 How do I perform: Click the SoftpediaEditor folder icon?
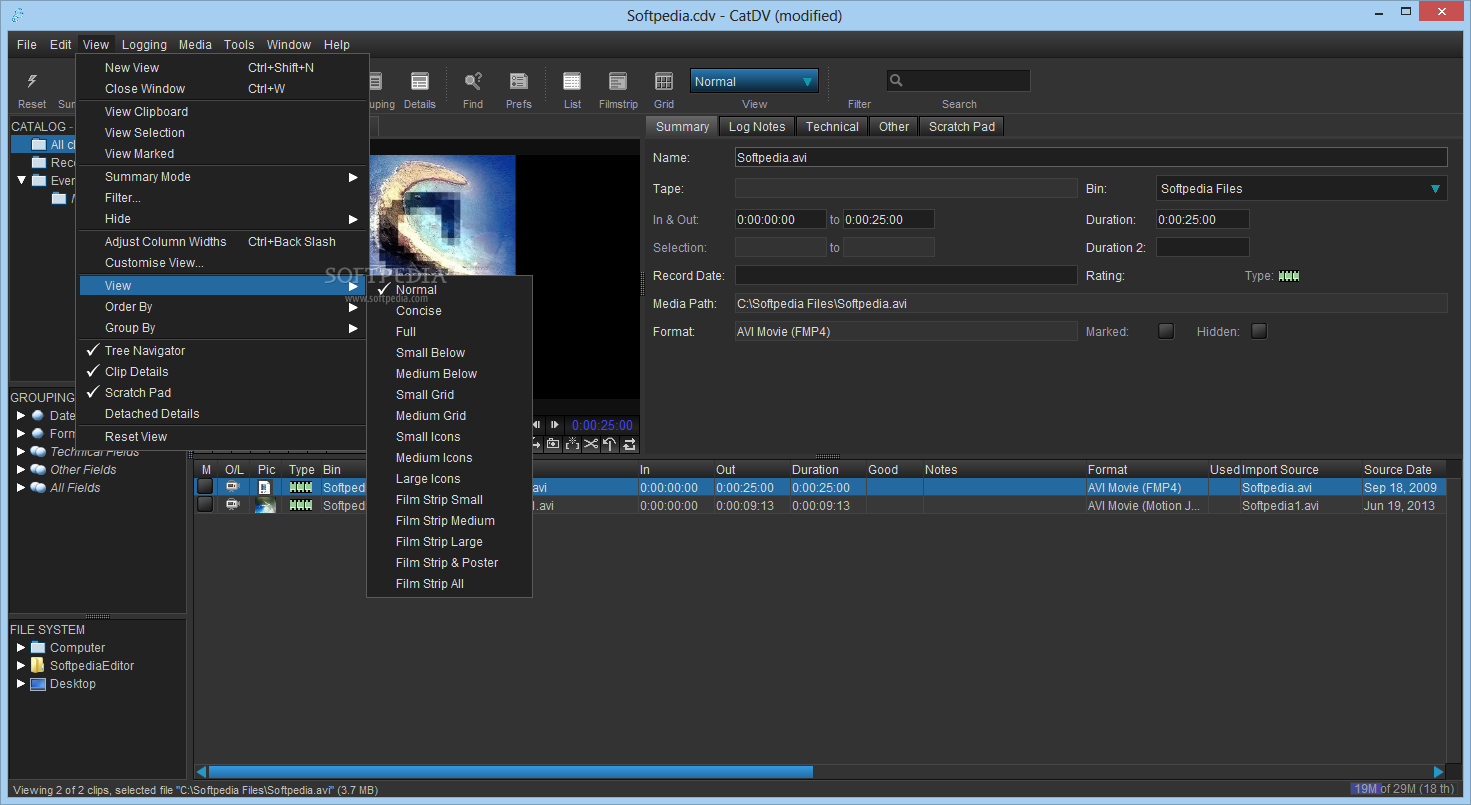click(x=38, y=666)
